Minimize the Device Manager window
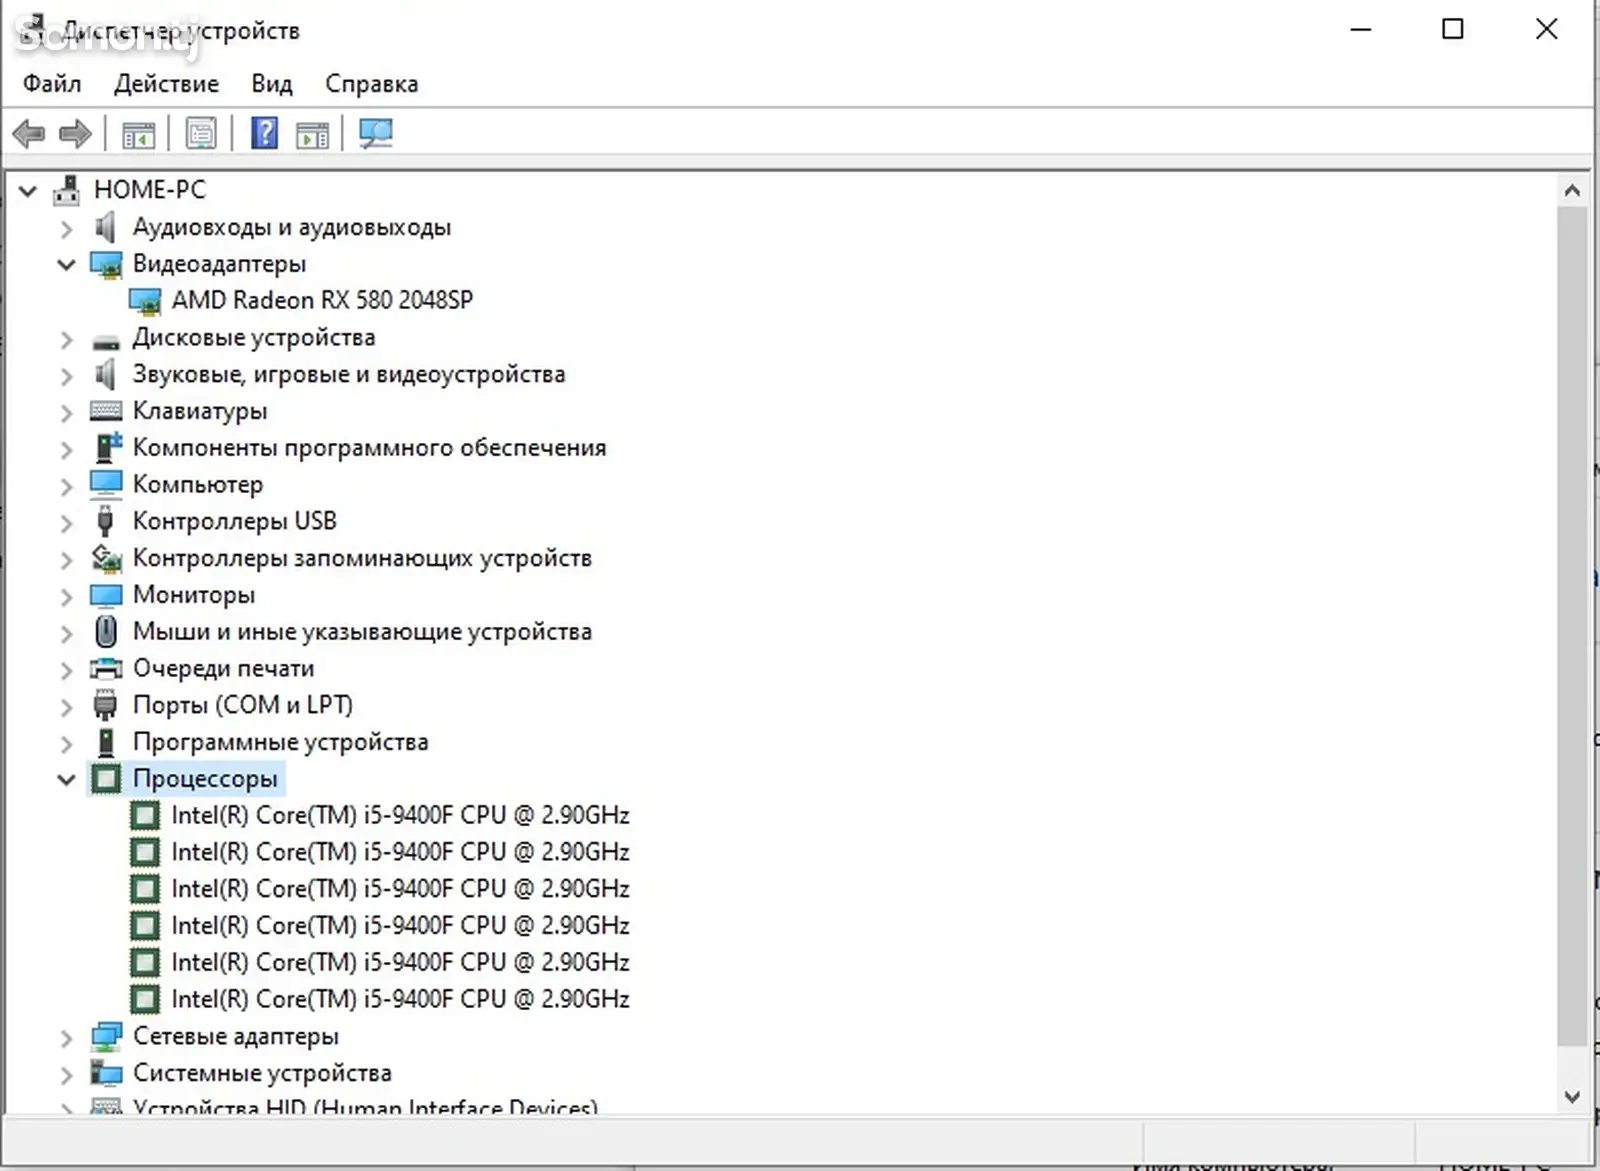This screenshot has width=1600, height=1171. pyautogui.click(x=1360, y=29)
